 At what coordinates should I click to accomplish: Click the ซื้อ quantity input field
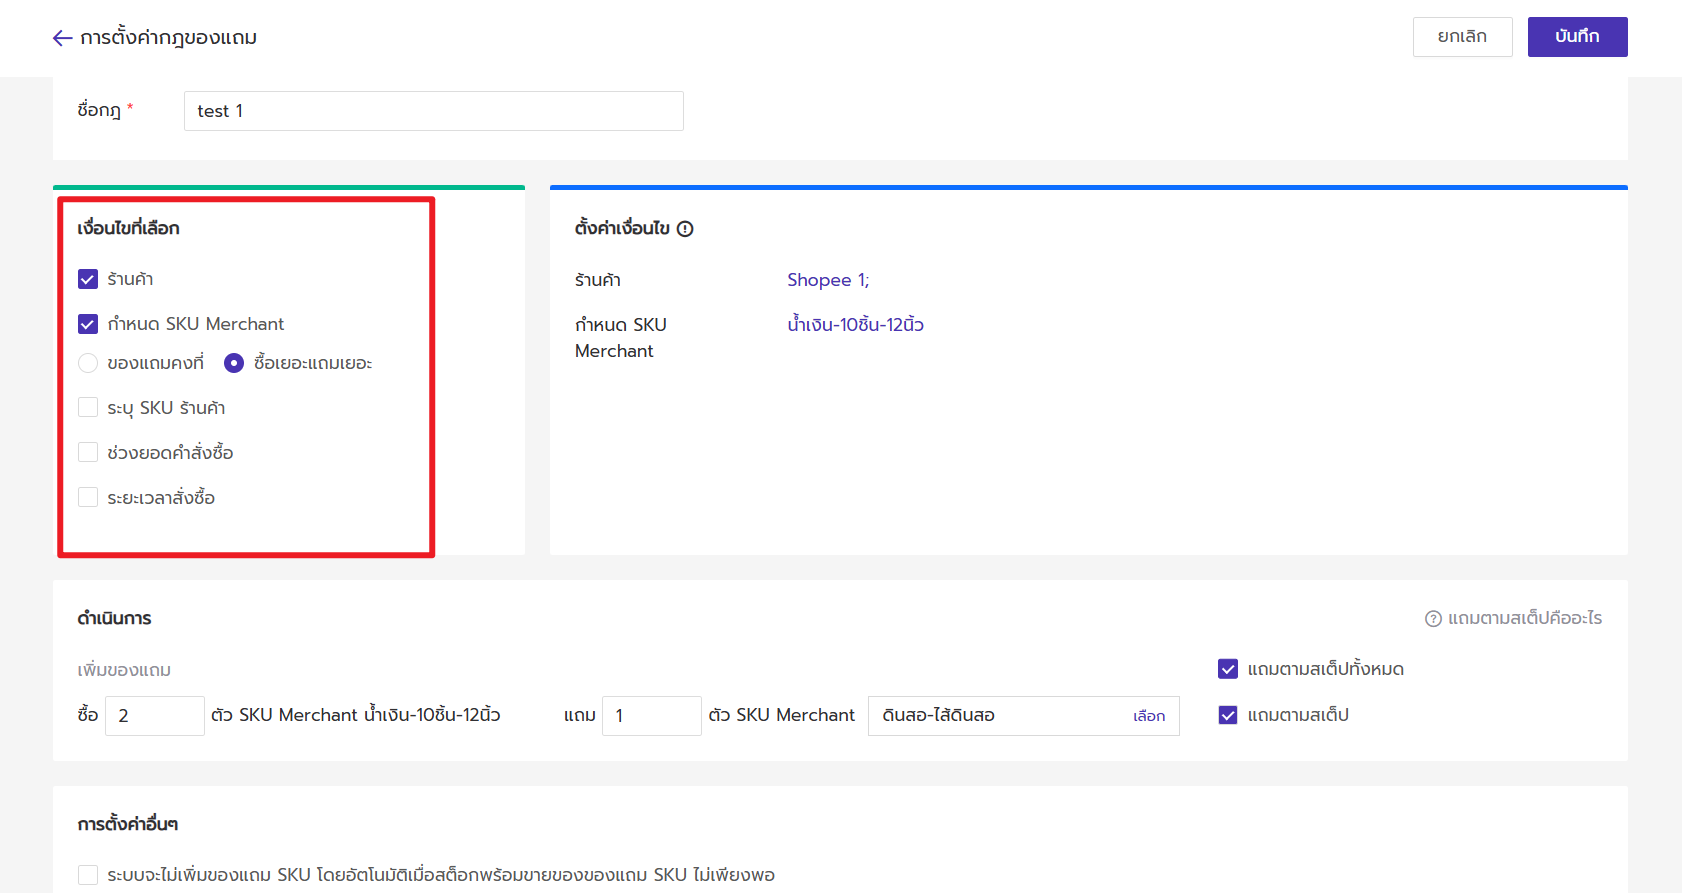(155, 716)
